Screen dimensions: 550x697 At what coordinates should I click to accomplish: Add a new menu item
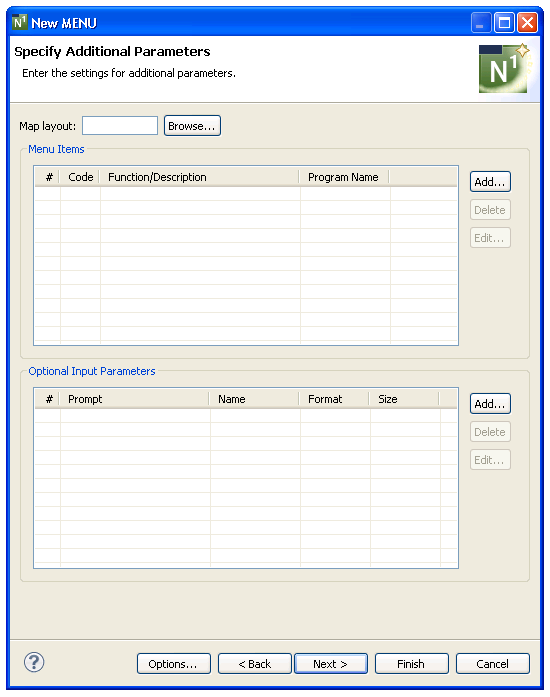click(x=490, y=182)
